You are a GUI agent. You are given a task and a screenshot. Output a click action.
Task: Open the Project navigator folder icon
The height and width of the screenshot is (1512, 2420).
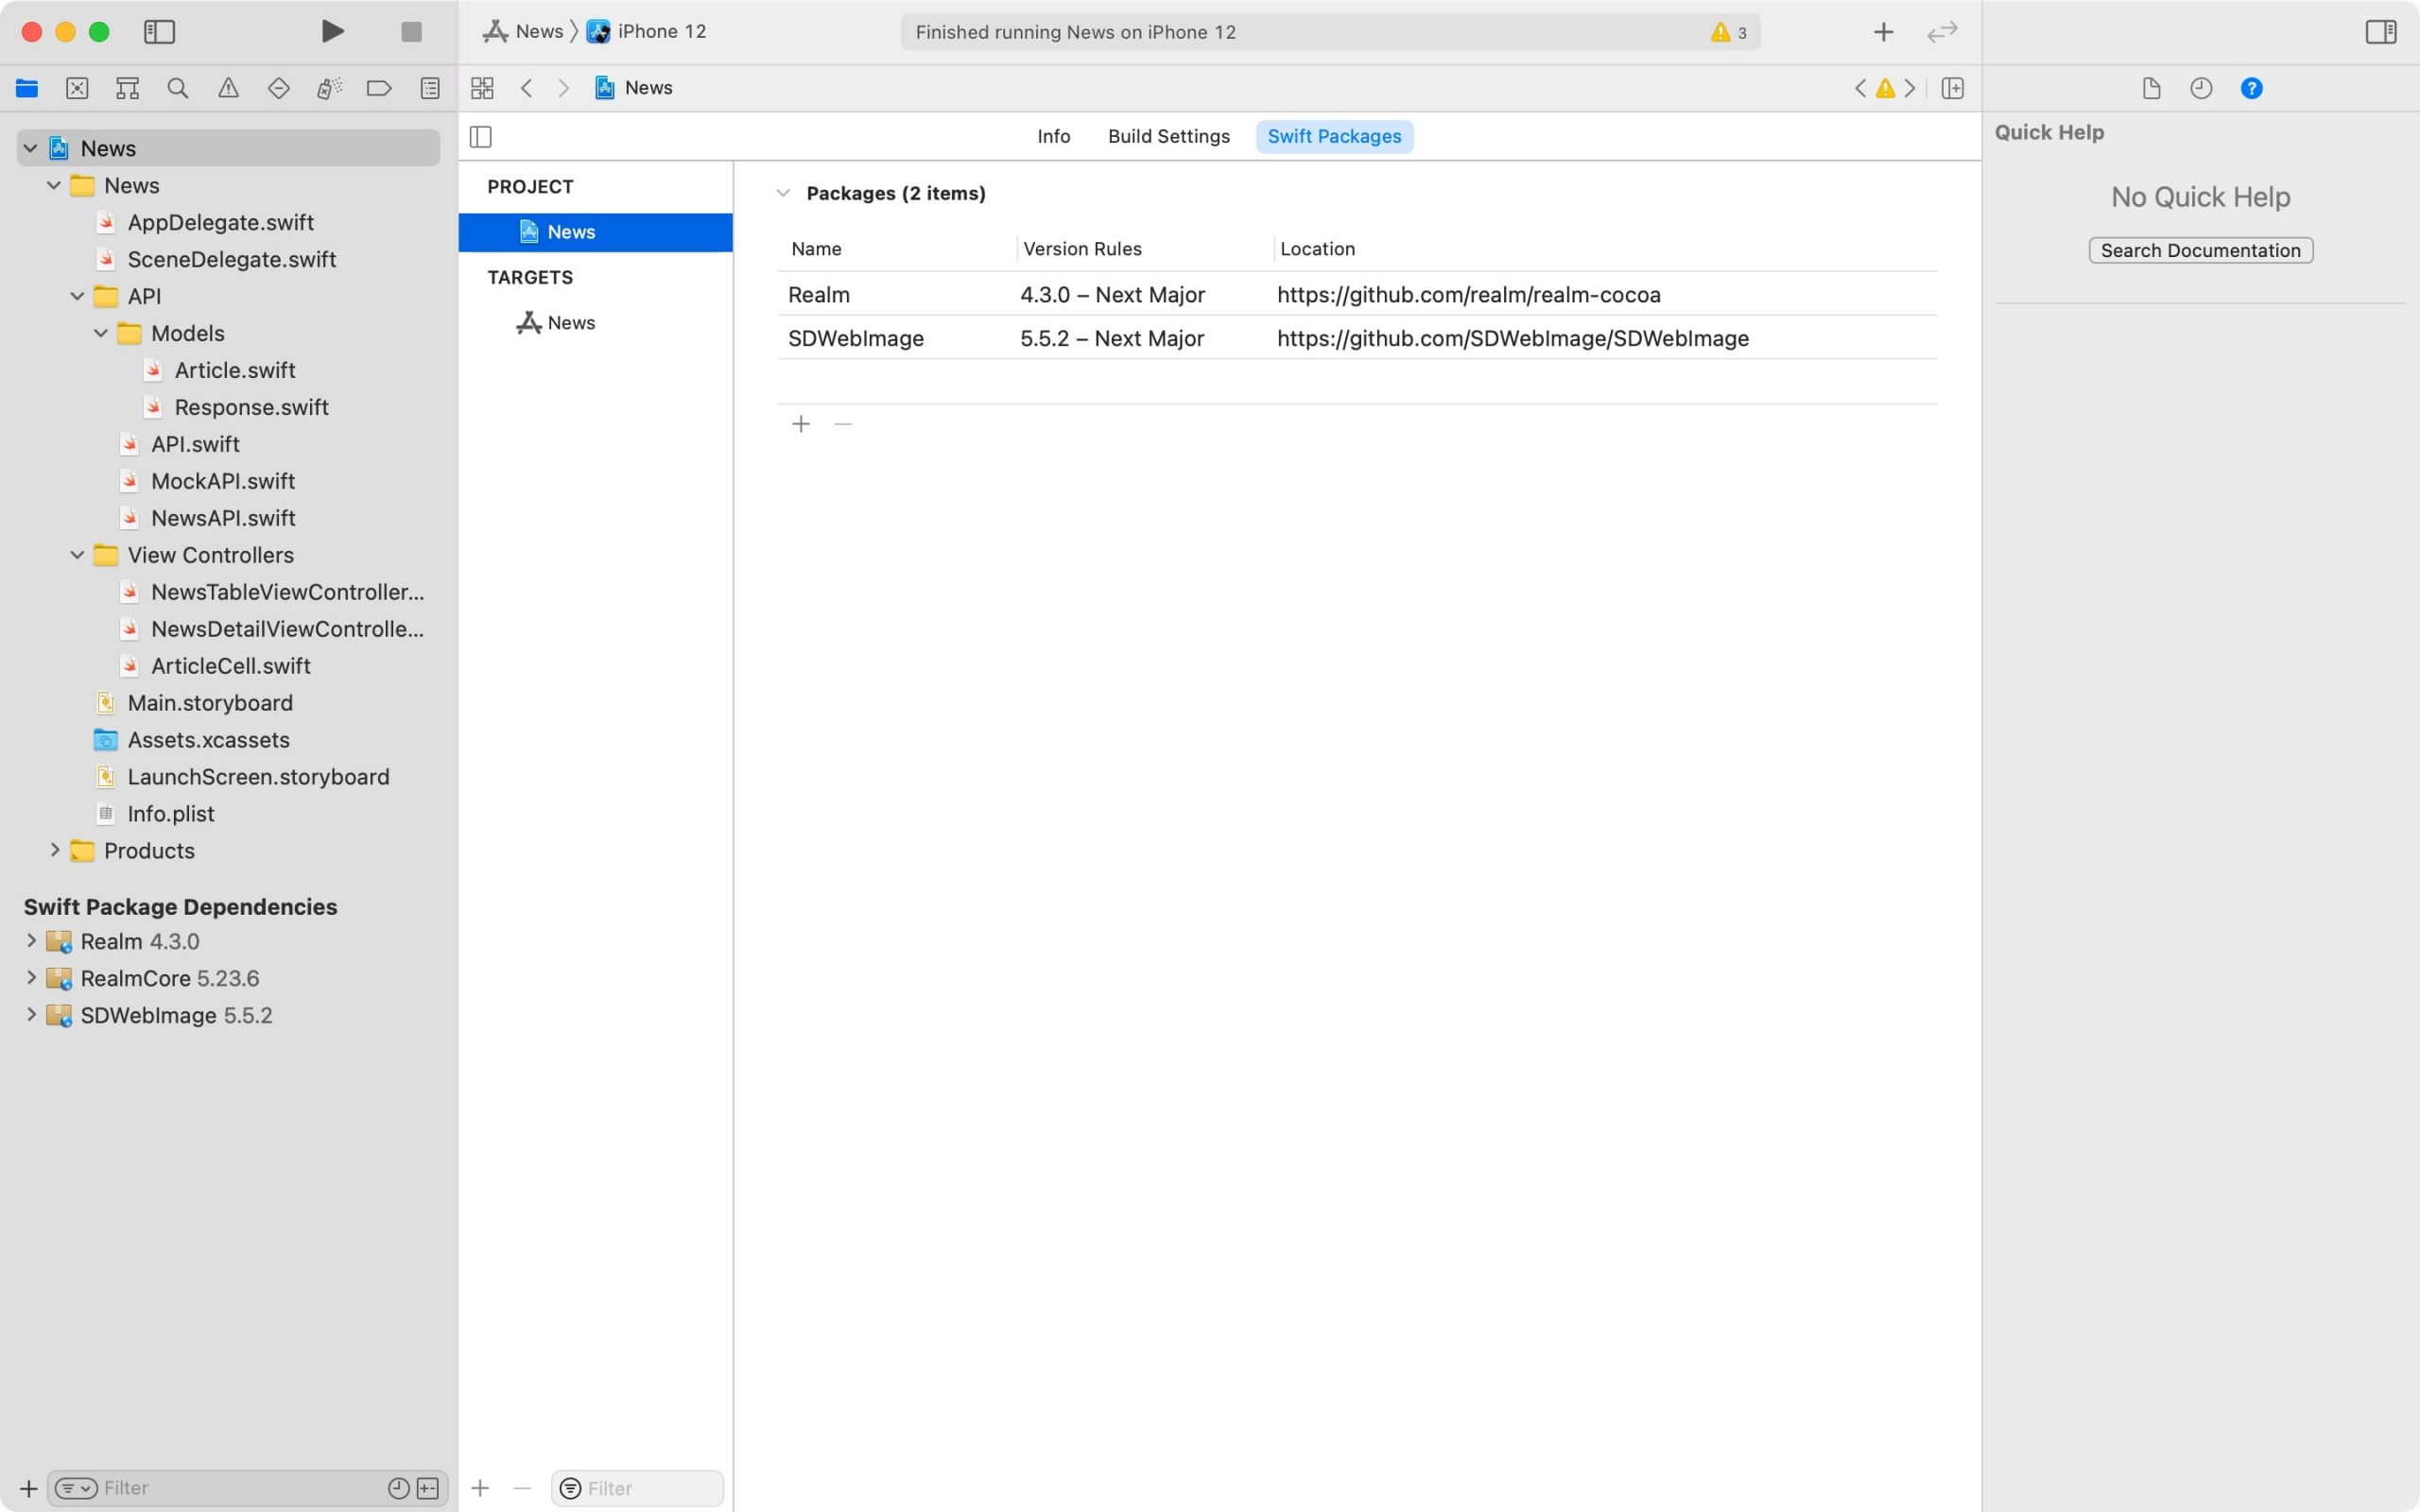27,88
